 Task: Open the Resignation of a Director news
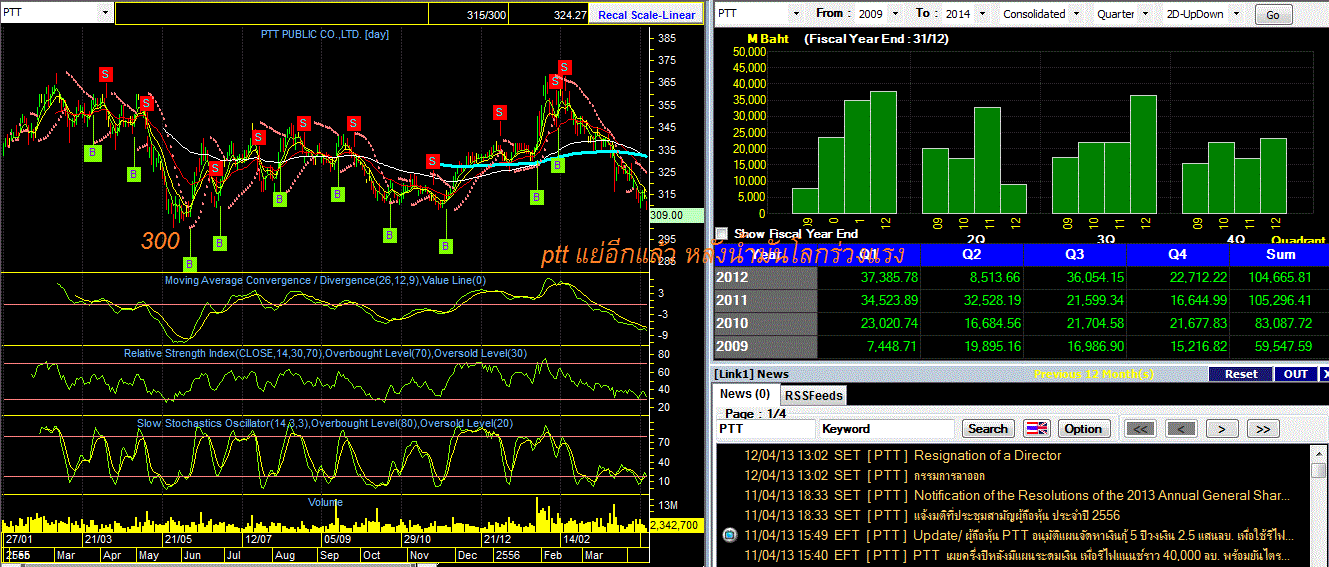click(988, 455)
